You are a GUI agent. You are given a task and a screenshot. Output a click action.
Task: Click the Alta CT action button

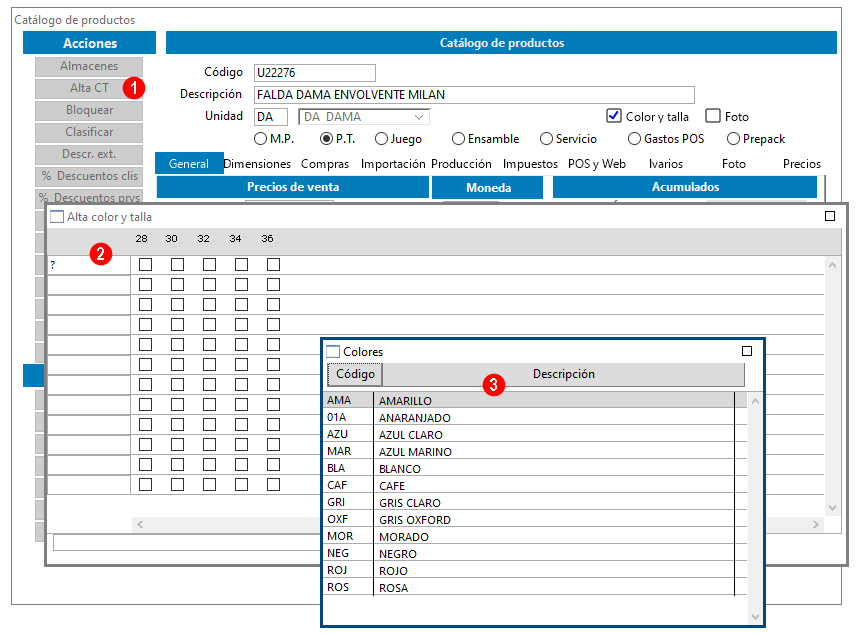(x=89, y=88)
